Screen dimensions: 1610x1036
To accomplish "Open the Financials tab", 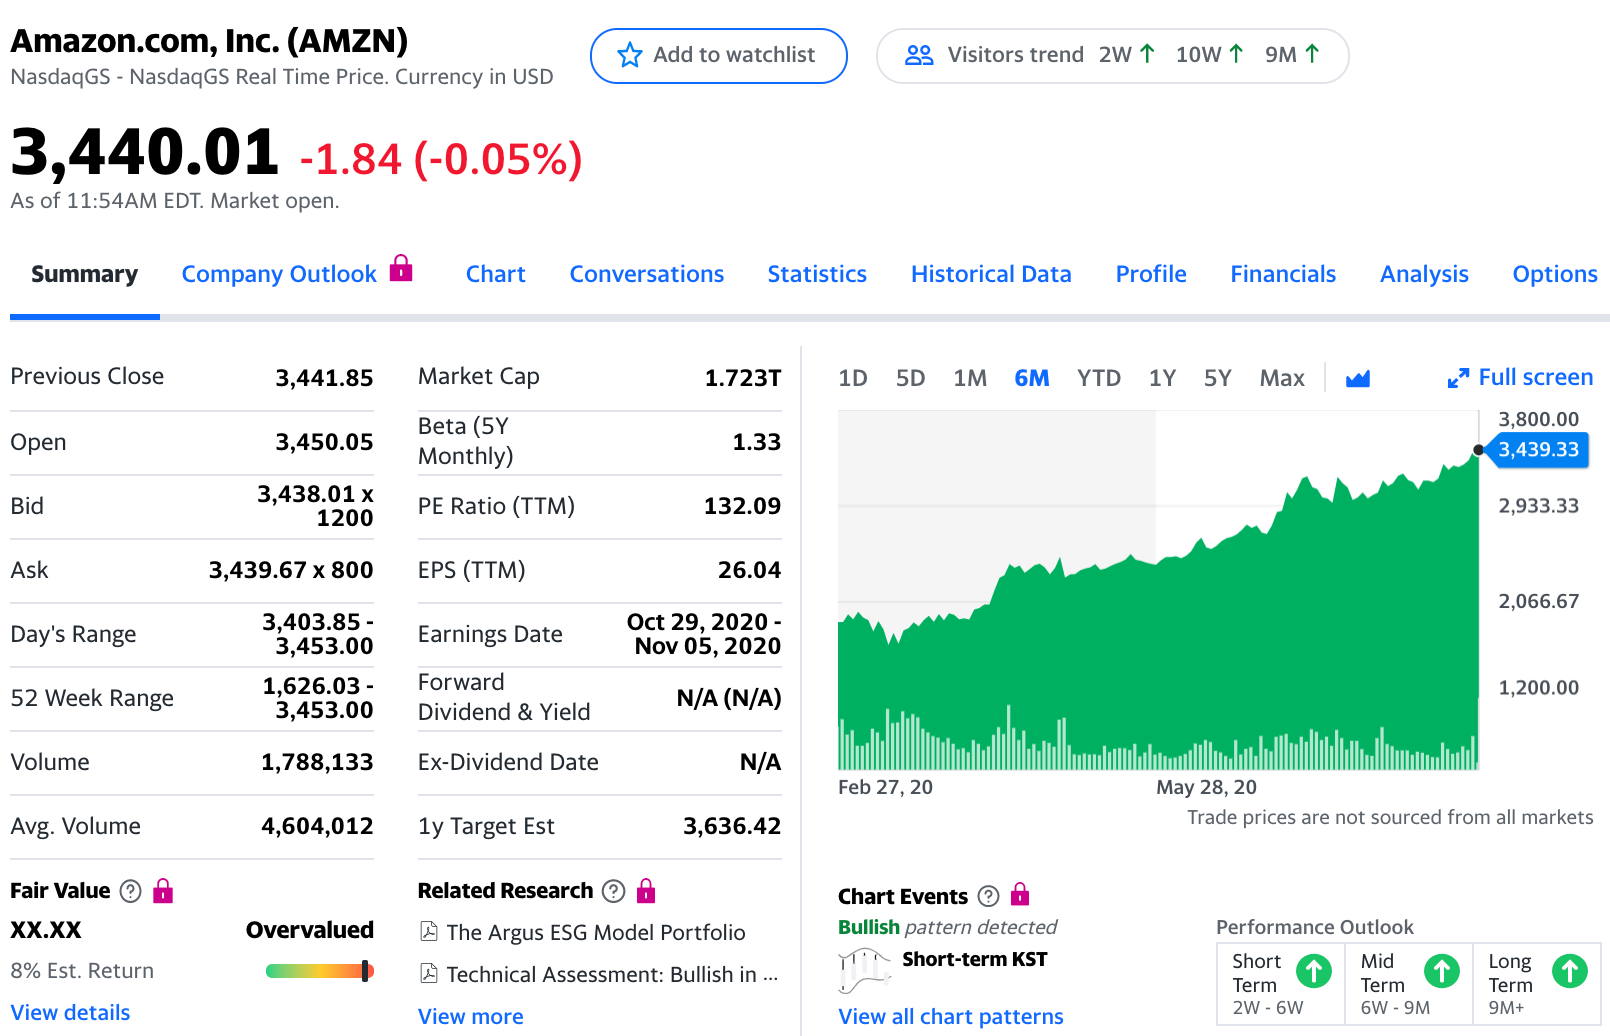I will coord(1283,274).
